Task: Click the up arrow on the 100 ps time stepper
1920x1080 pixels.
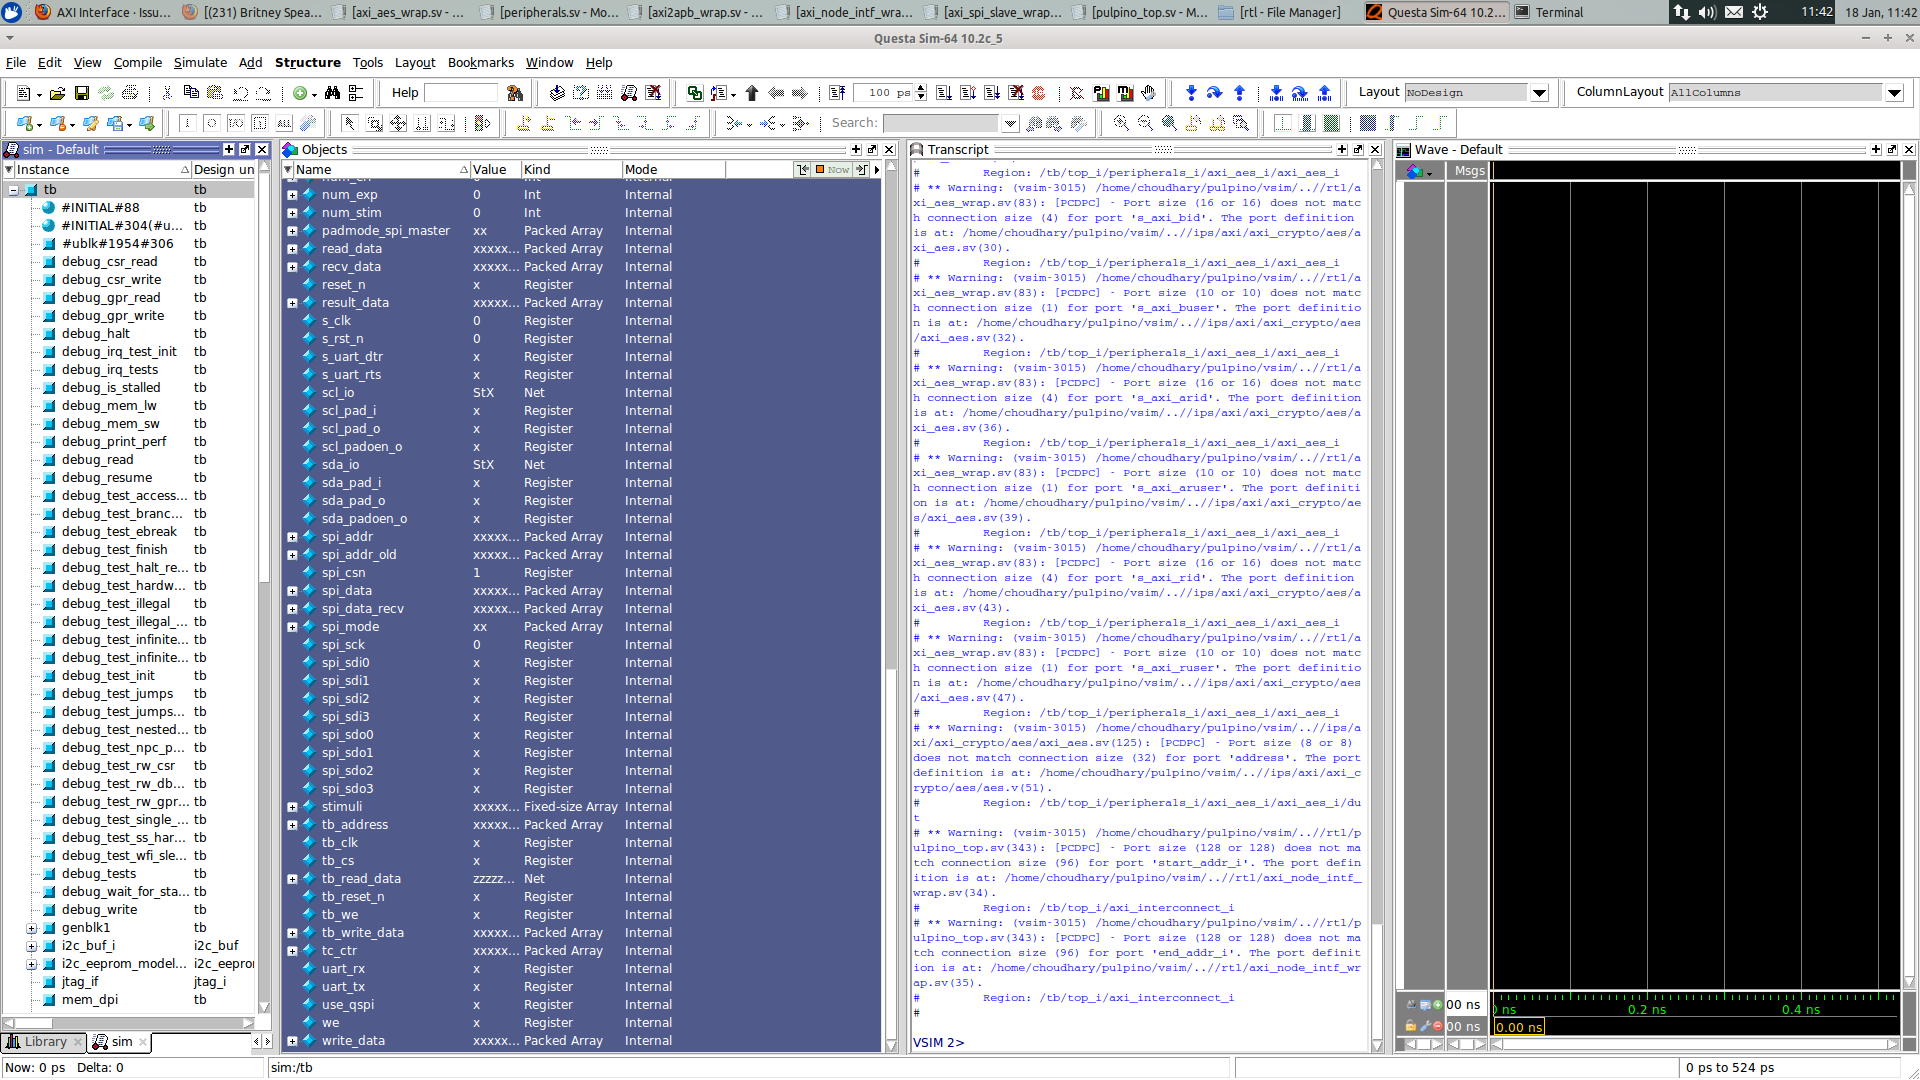Action: [920, 87]
